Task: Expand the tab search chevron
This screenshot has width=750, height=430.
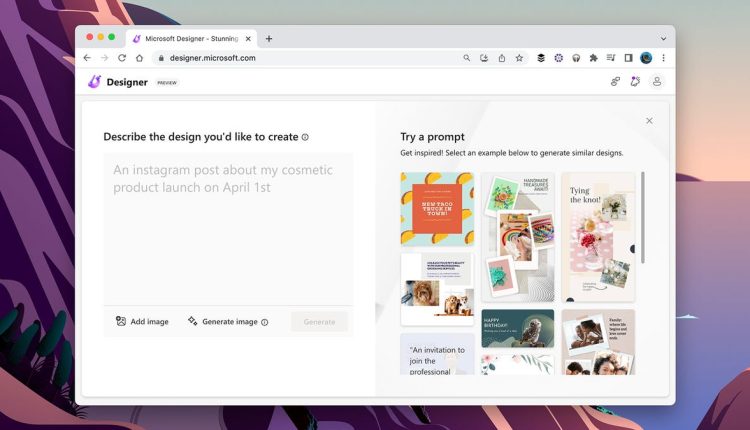Action: (x=663, y=39)
